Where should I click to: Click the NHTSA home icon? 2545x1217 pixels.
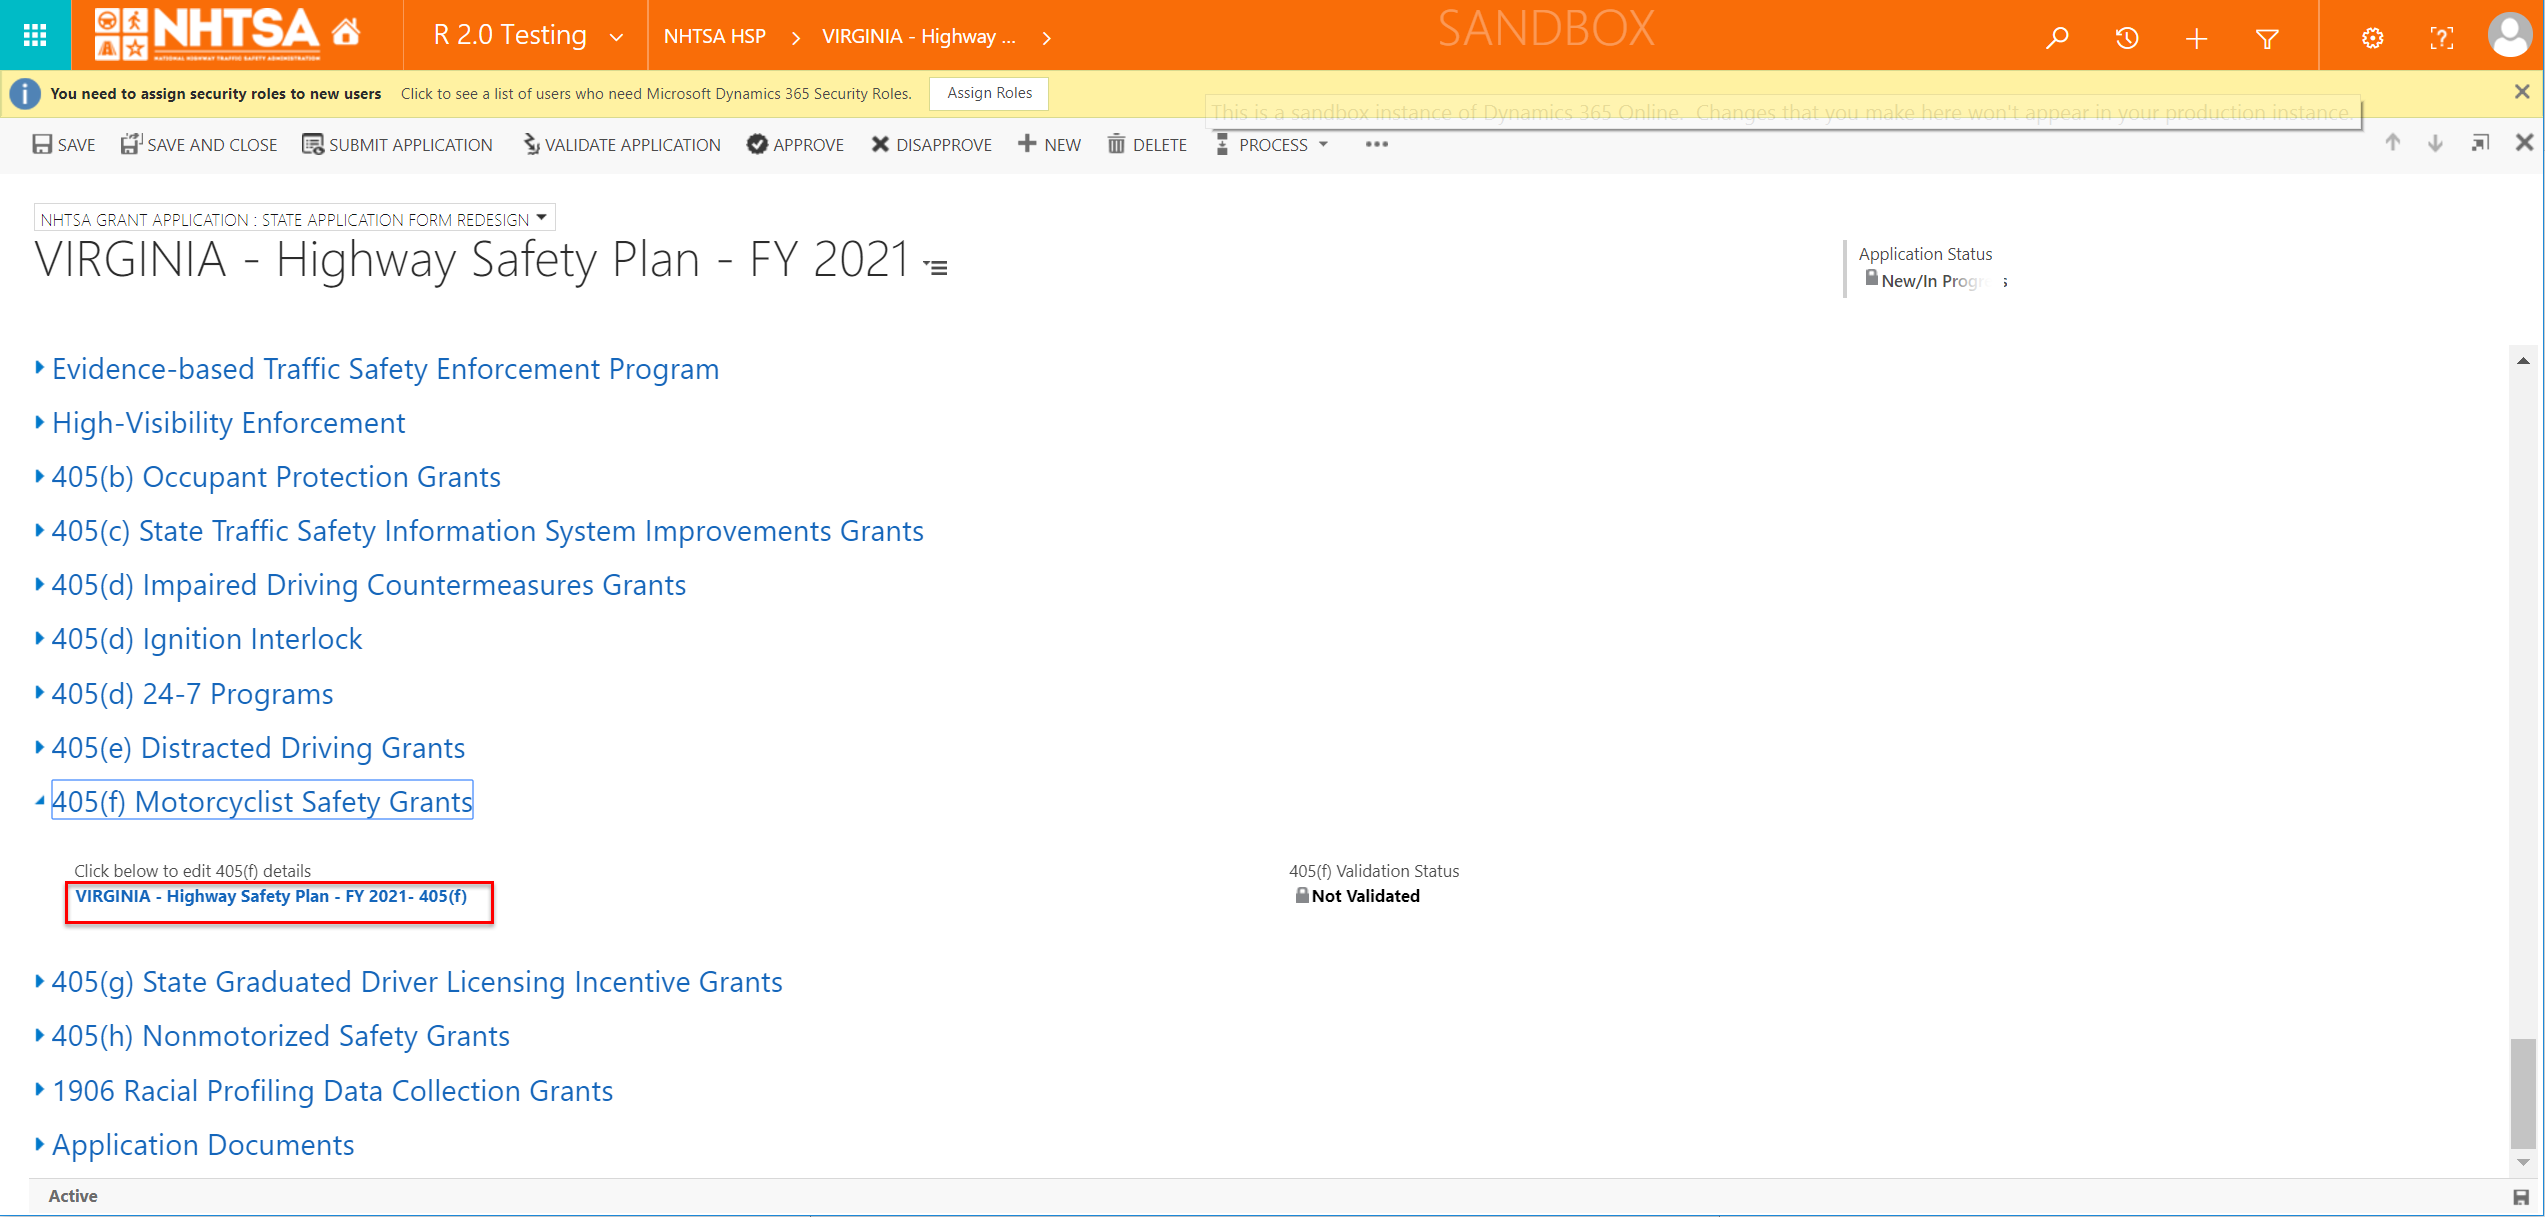pos(346,34)
